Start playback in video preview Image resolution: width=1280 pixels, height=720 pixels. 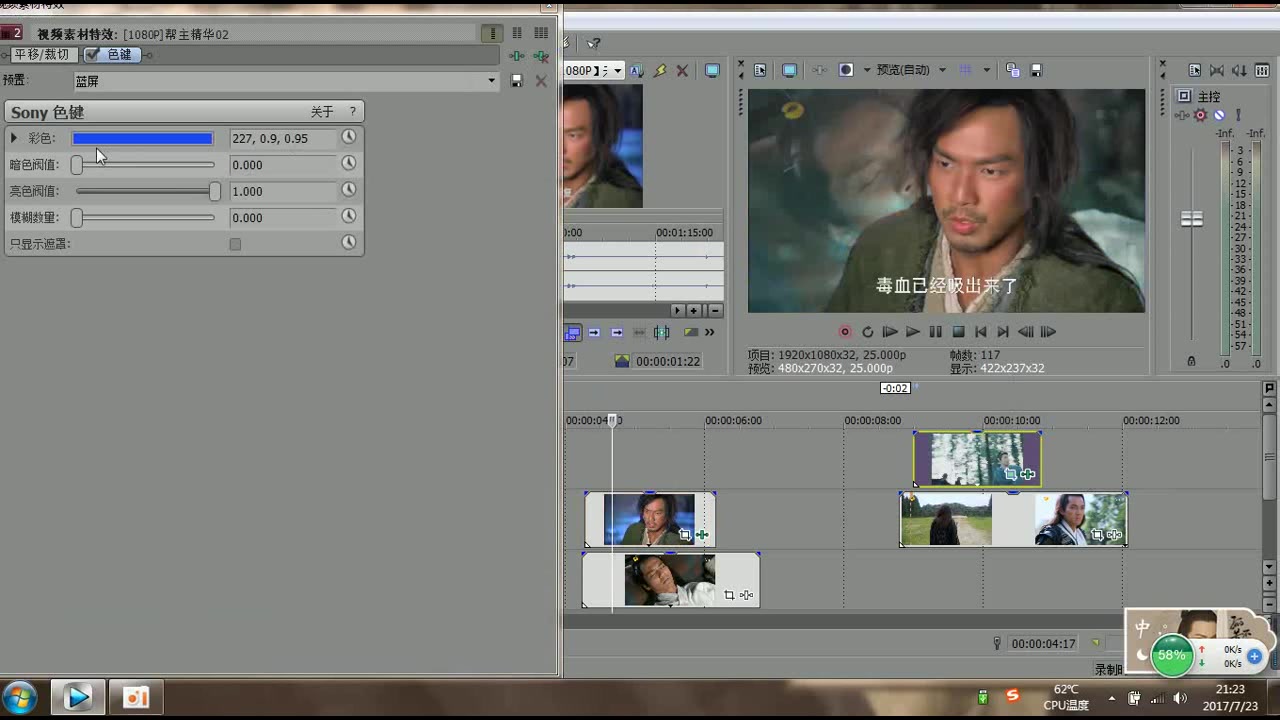click(912, 332)
